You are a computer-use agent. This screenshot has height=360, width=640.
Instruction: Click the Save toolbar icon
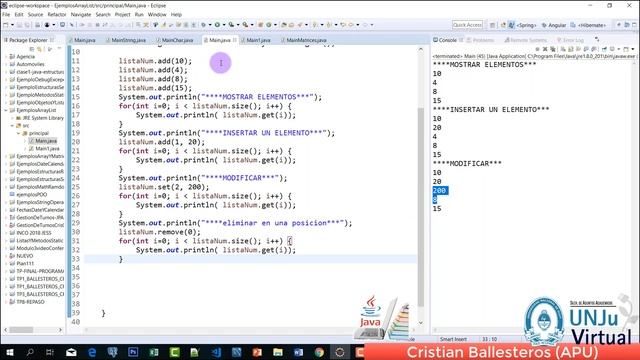tap(20, 25)
